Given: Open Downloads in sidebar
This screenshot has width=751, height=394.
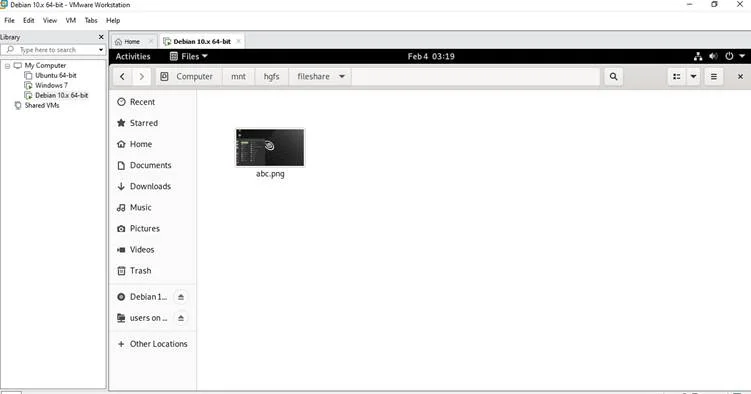Looking at the screenshot, I should (x=153, y=186).
